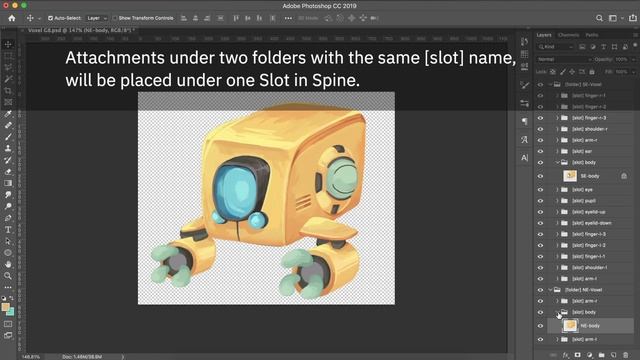Create new fill or adjustment layer
Screen dimensions: 640x360
(589, 355)
